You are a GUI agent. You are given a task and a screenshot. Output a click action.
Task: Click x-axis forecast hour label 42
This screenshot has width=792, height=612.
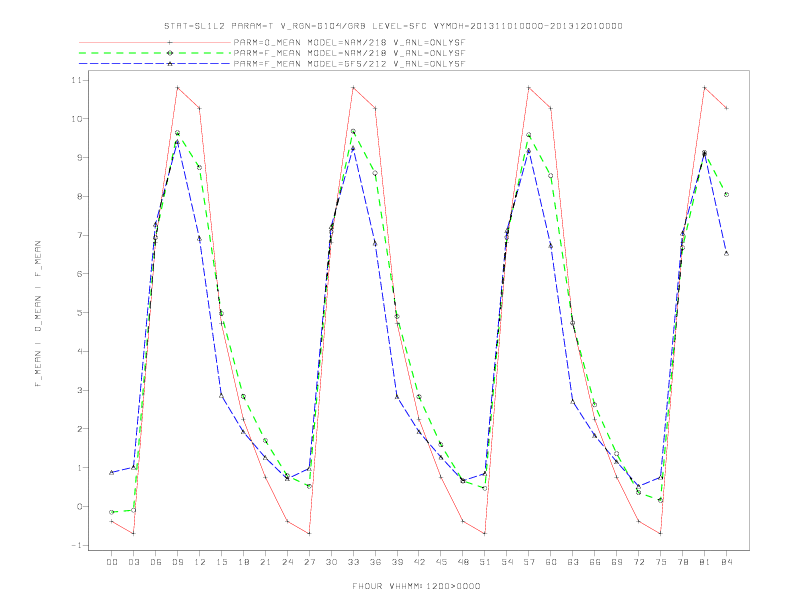pos(419,562)
